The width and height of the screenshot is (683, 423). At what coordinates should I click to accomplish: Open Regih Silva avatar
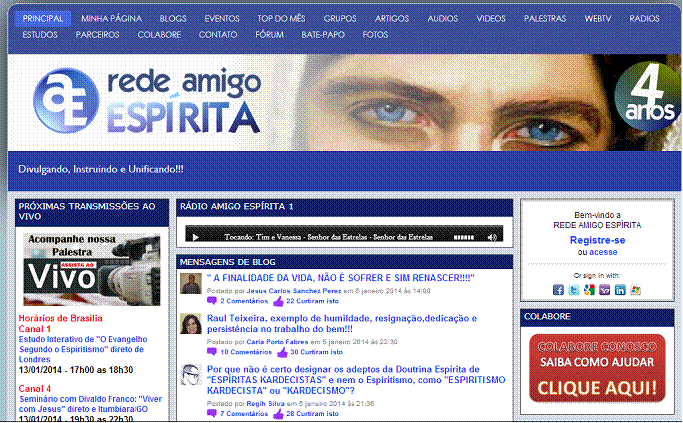click(191, 375)
